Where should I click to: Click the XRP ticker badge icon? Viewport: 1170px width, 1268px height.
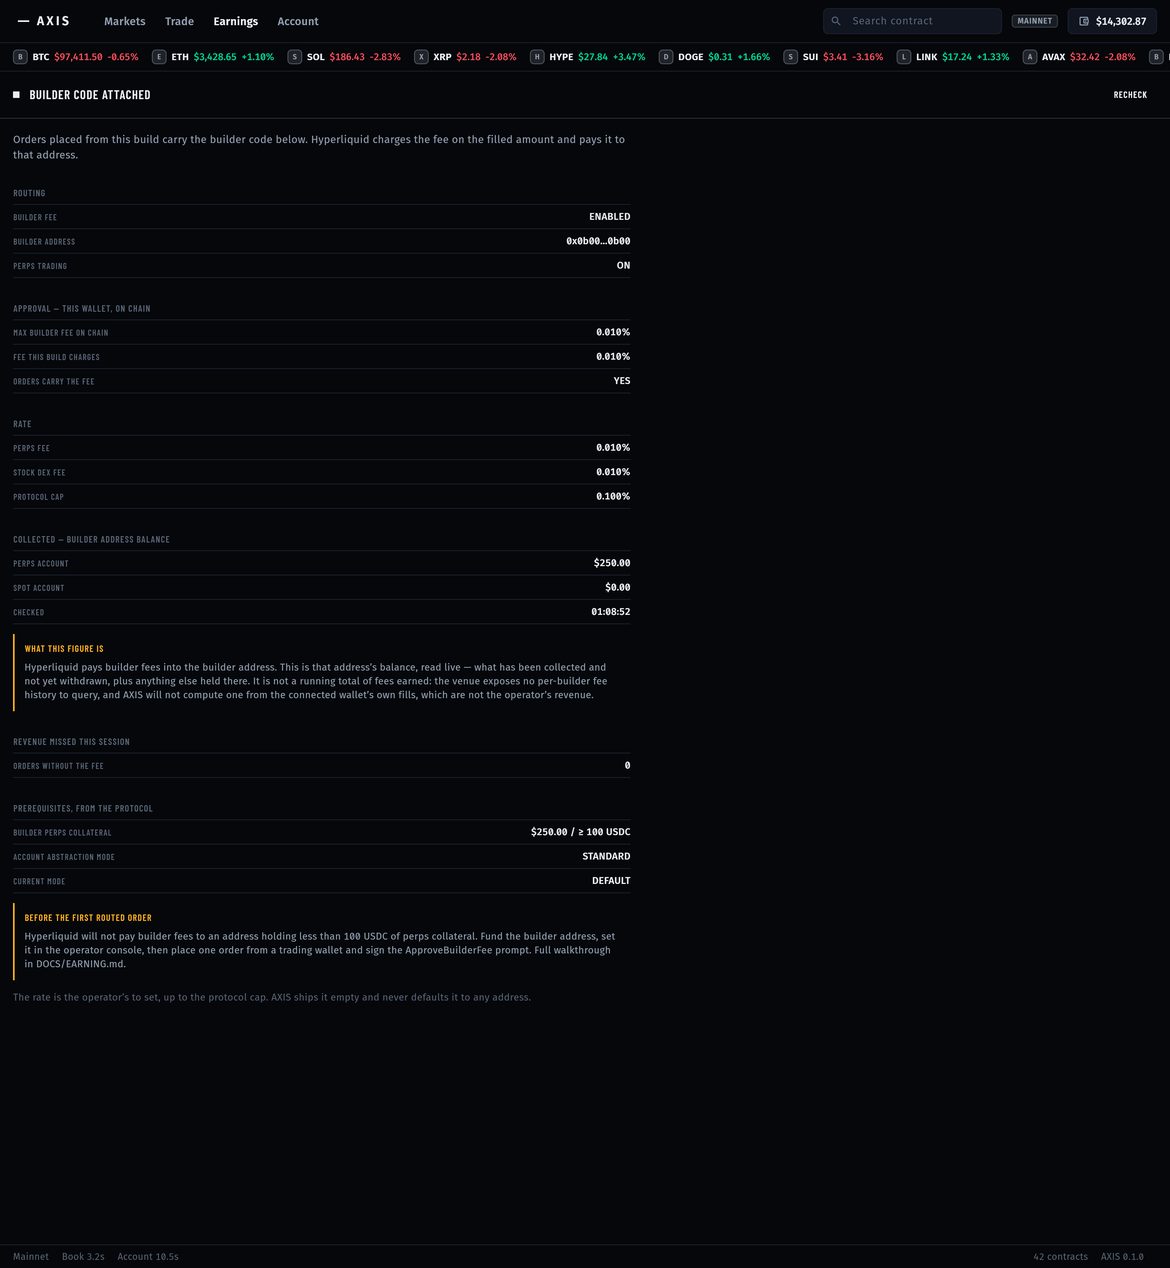421,57
